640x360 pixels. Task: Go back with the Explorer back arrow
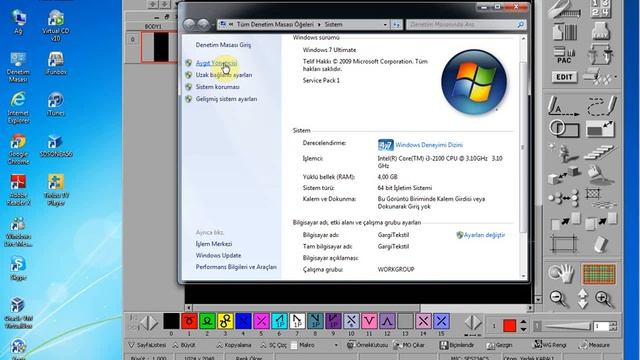pyautogui.click(x=189, y=24)
